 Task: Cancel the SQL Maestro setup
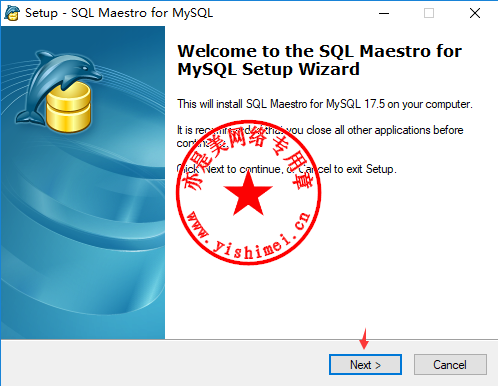tap(450, 365)
